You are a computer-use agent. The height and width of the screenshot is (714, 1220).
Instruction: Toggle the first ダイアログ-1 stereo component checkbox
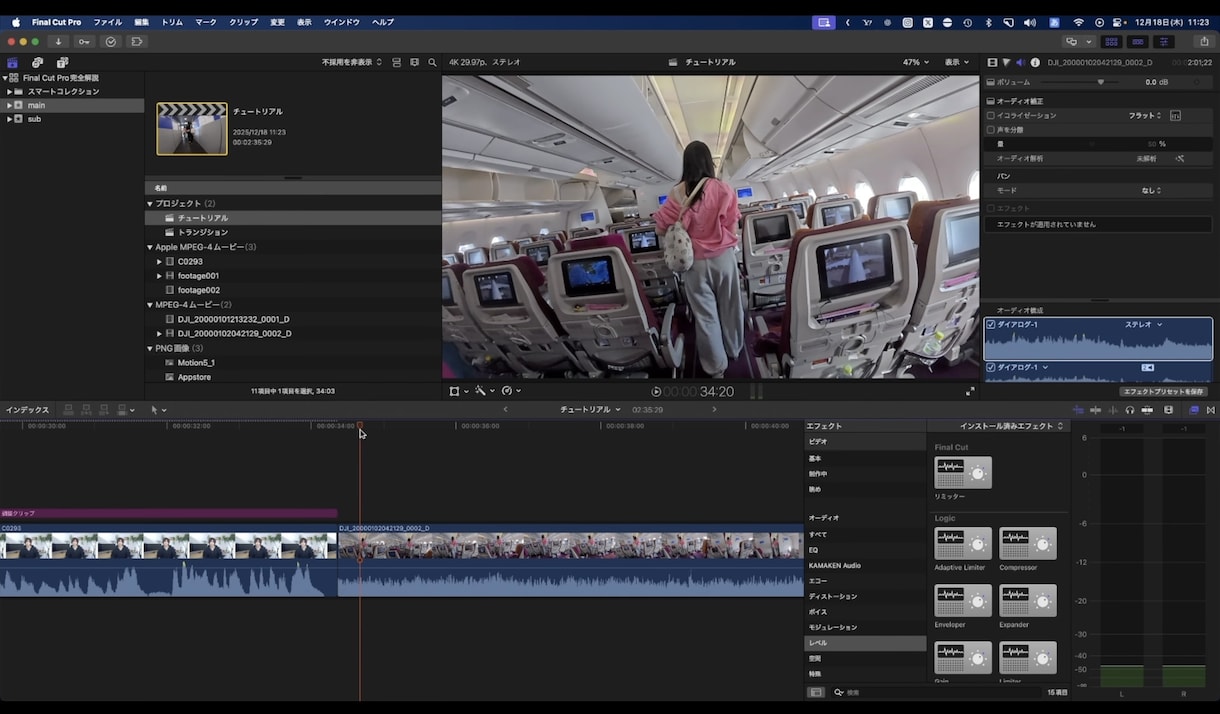tap(991, 325)
